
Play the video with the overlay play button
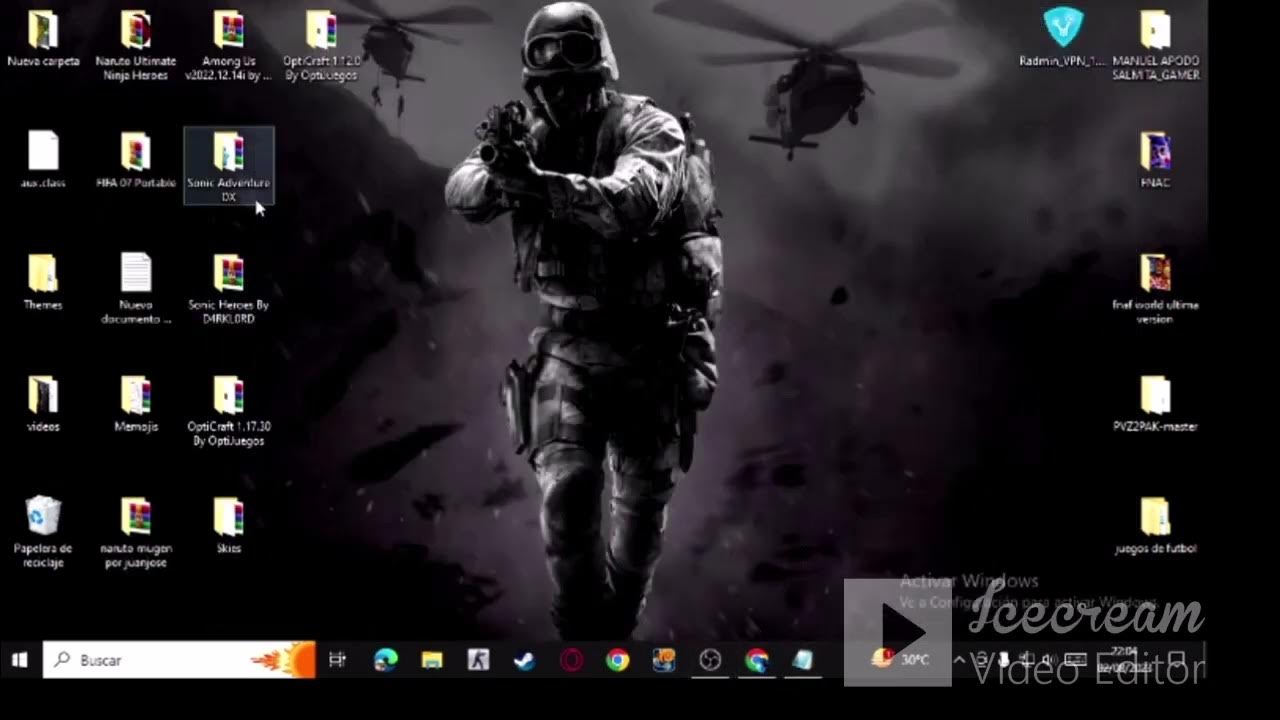coord(897,632)
